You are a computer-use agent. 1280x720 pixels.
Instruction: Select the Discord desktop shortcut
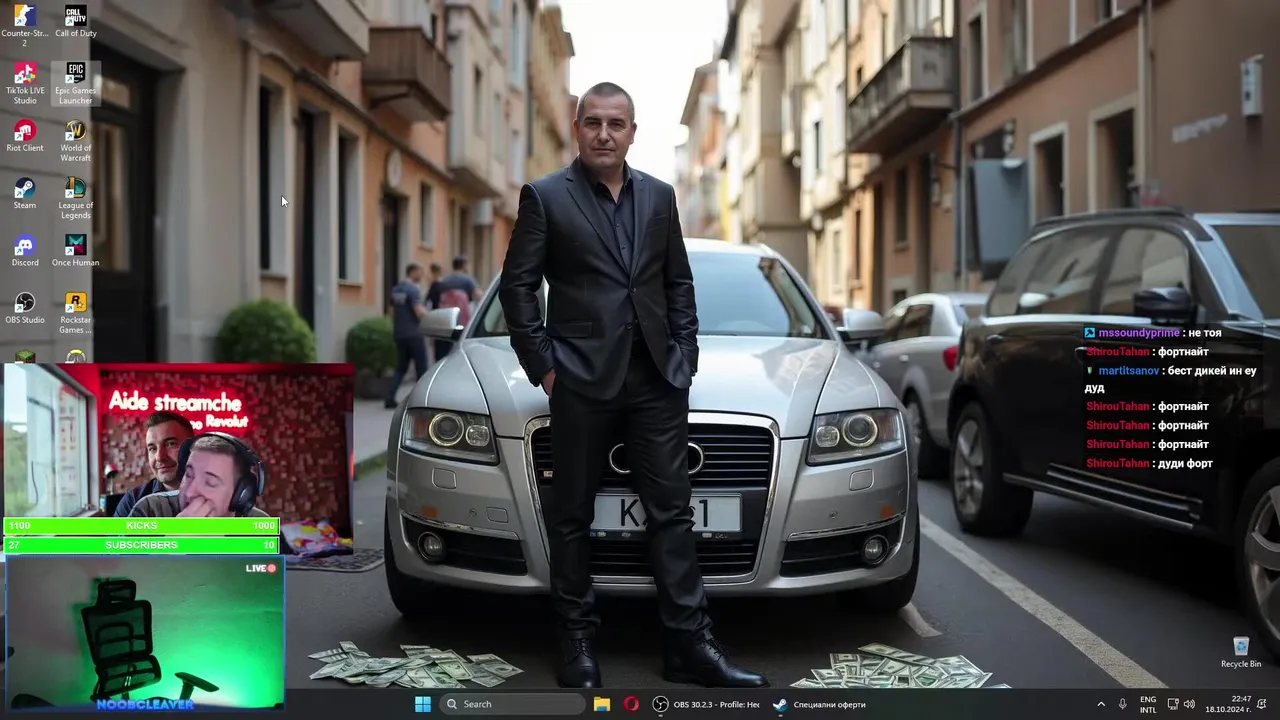pyautogui.click(x=25, y=251)
